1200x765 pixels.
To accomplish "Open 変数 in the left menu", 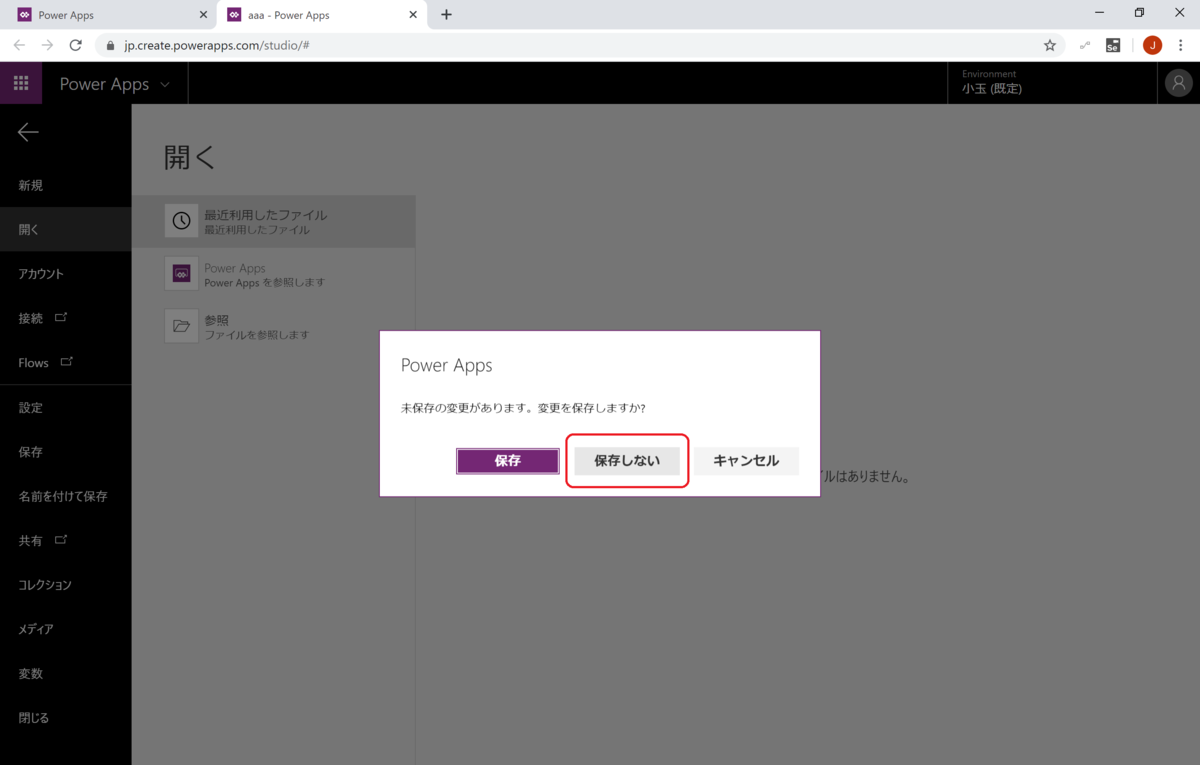I will tap(65, 673).
